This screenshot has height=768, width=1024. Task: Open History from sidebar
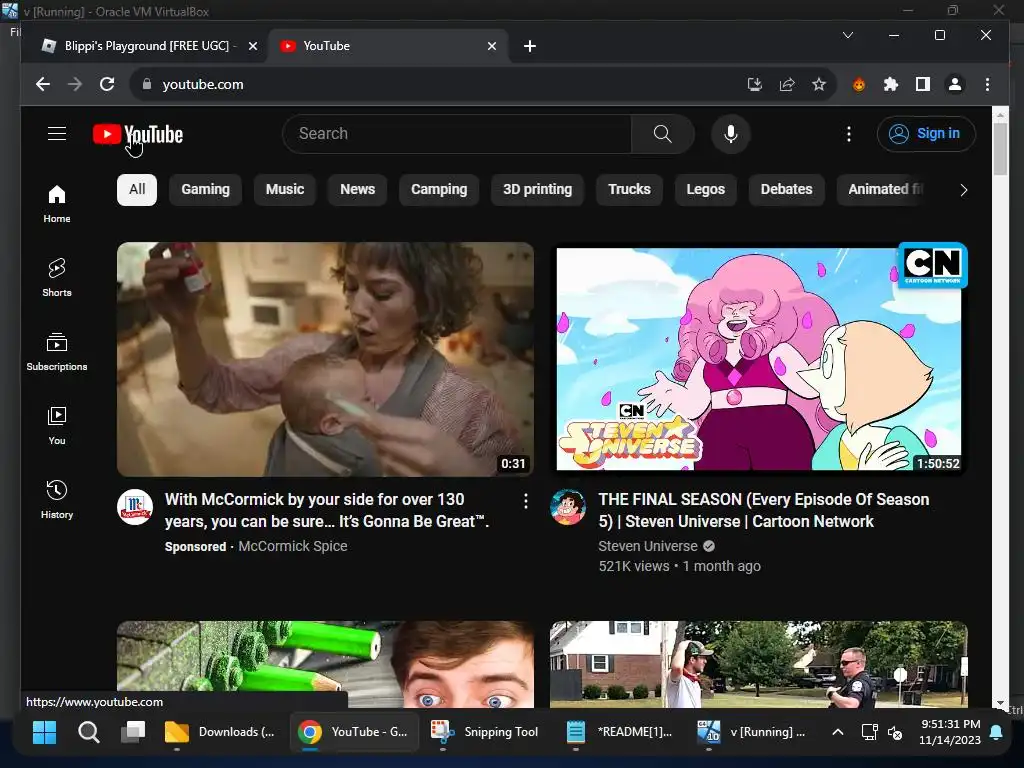coord(57,500)
